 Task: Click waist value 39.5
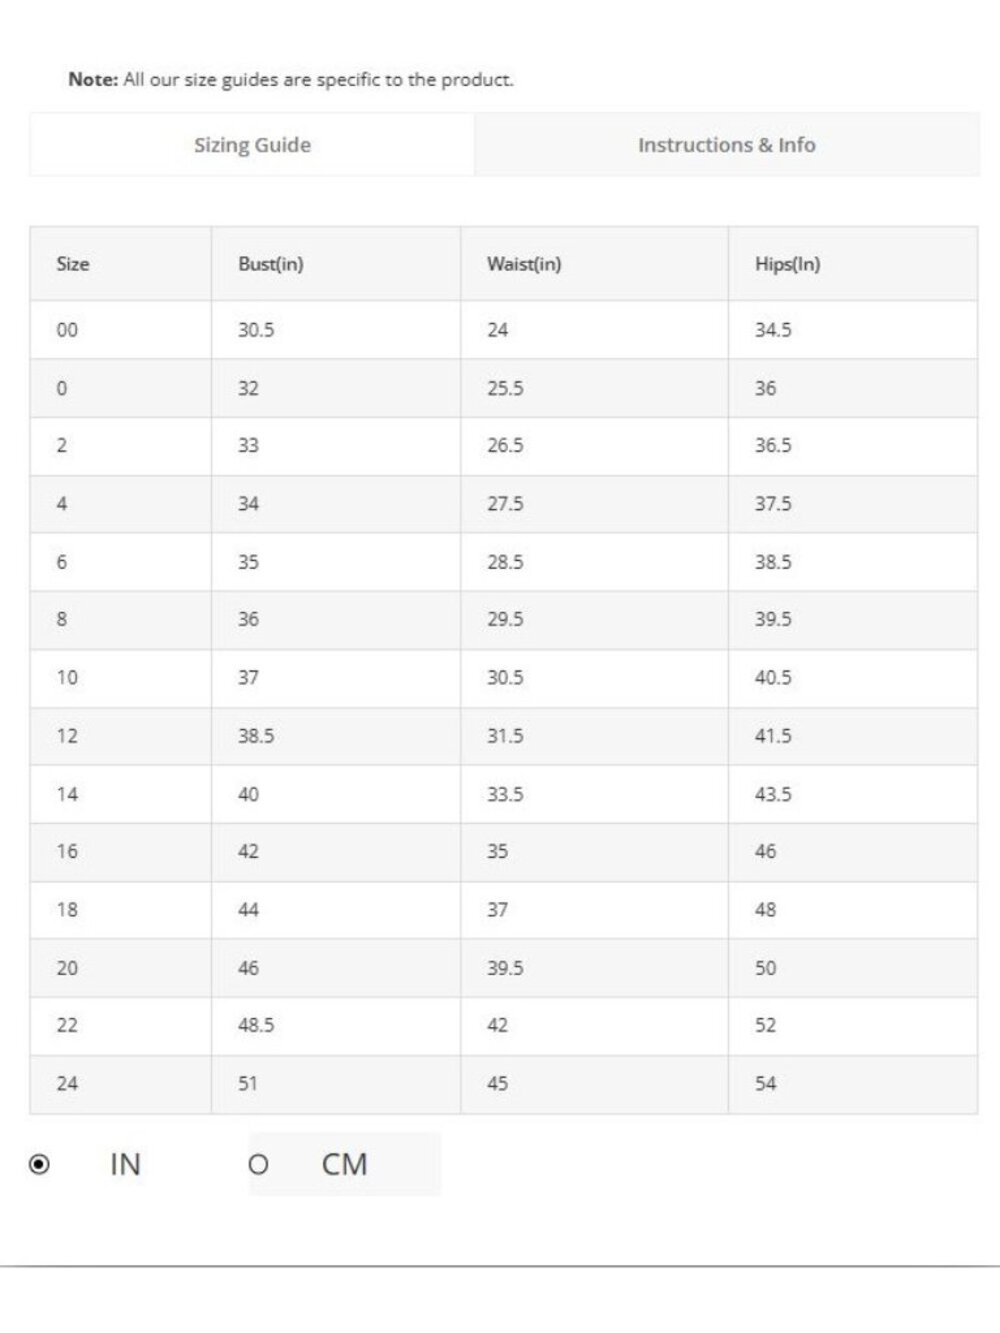point(505,968)
